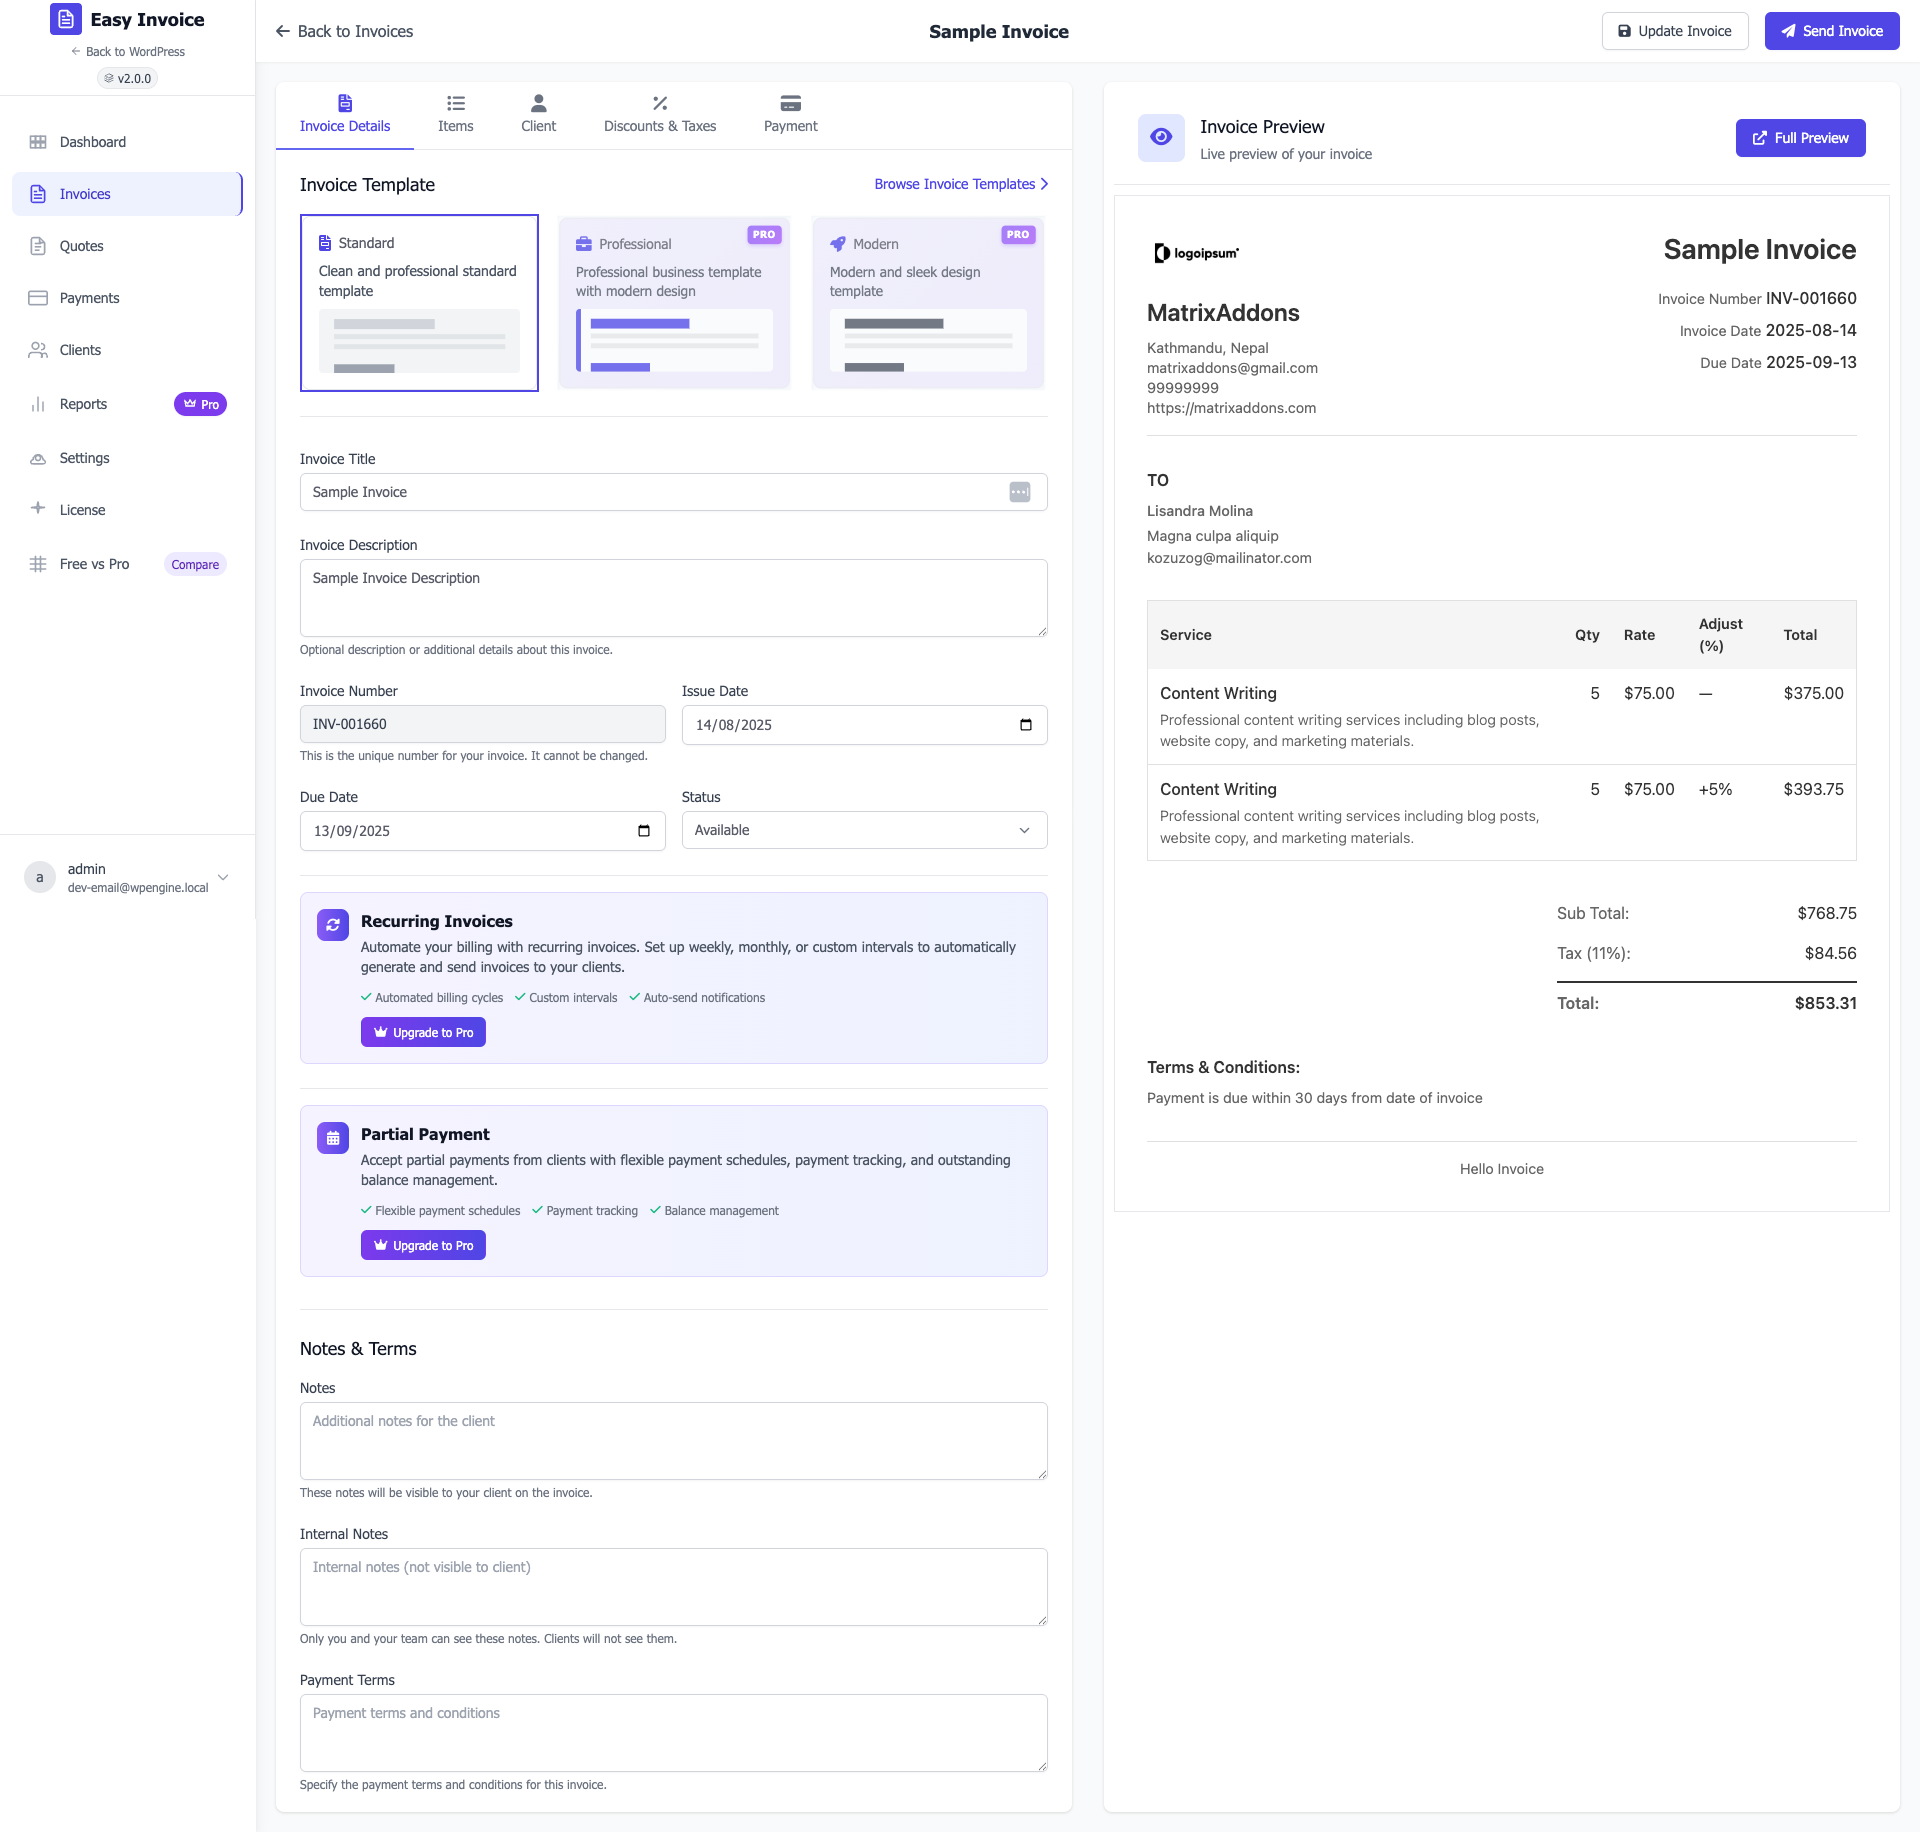The height and width of the screenshot is (1832, 1920).
Task: Open the Invoices sidebar item
Action: 127,194
